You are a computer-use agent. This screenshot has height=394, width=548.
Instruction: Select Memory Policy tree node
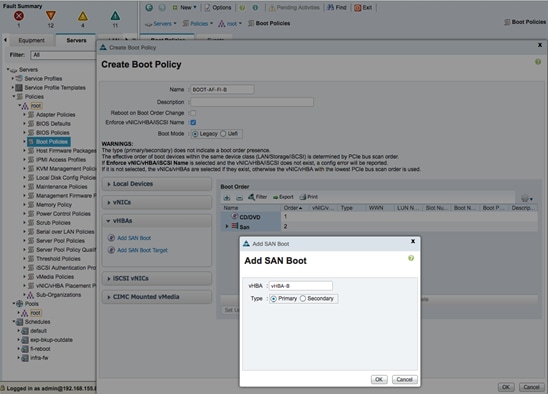pyautogui.click(x=54, y=205)
